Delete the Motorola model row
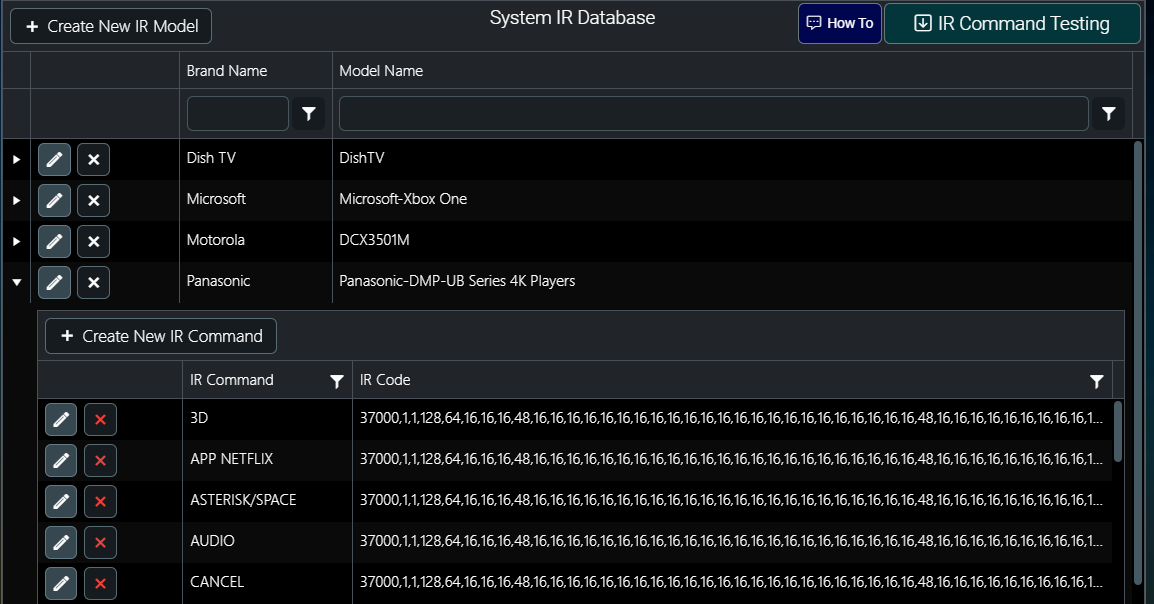The image size is (1154, 604). click(x=93, y=241)
